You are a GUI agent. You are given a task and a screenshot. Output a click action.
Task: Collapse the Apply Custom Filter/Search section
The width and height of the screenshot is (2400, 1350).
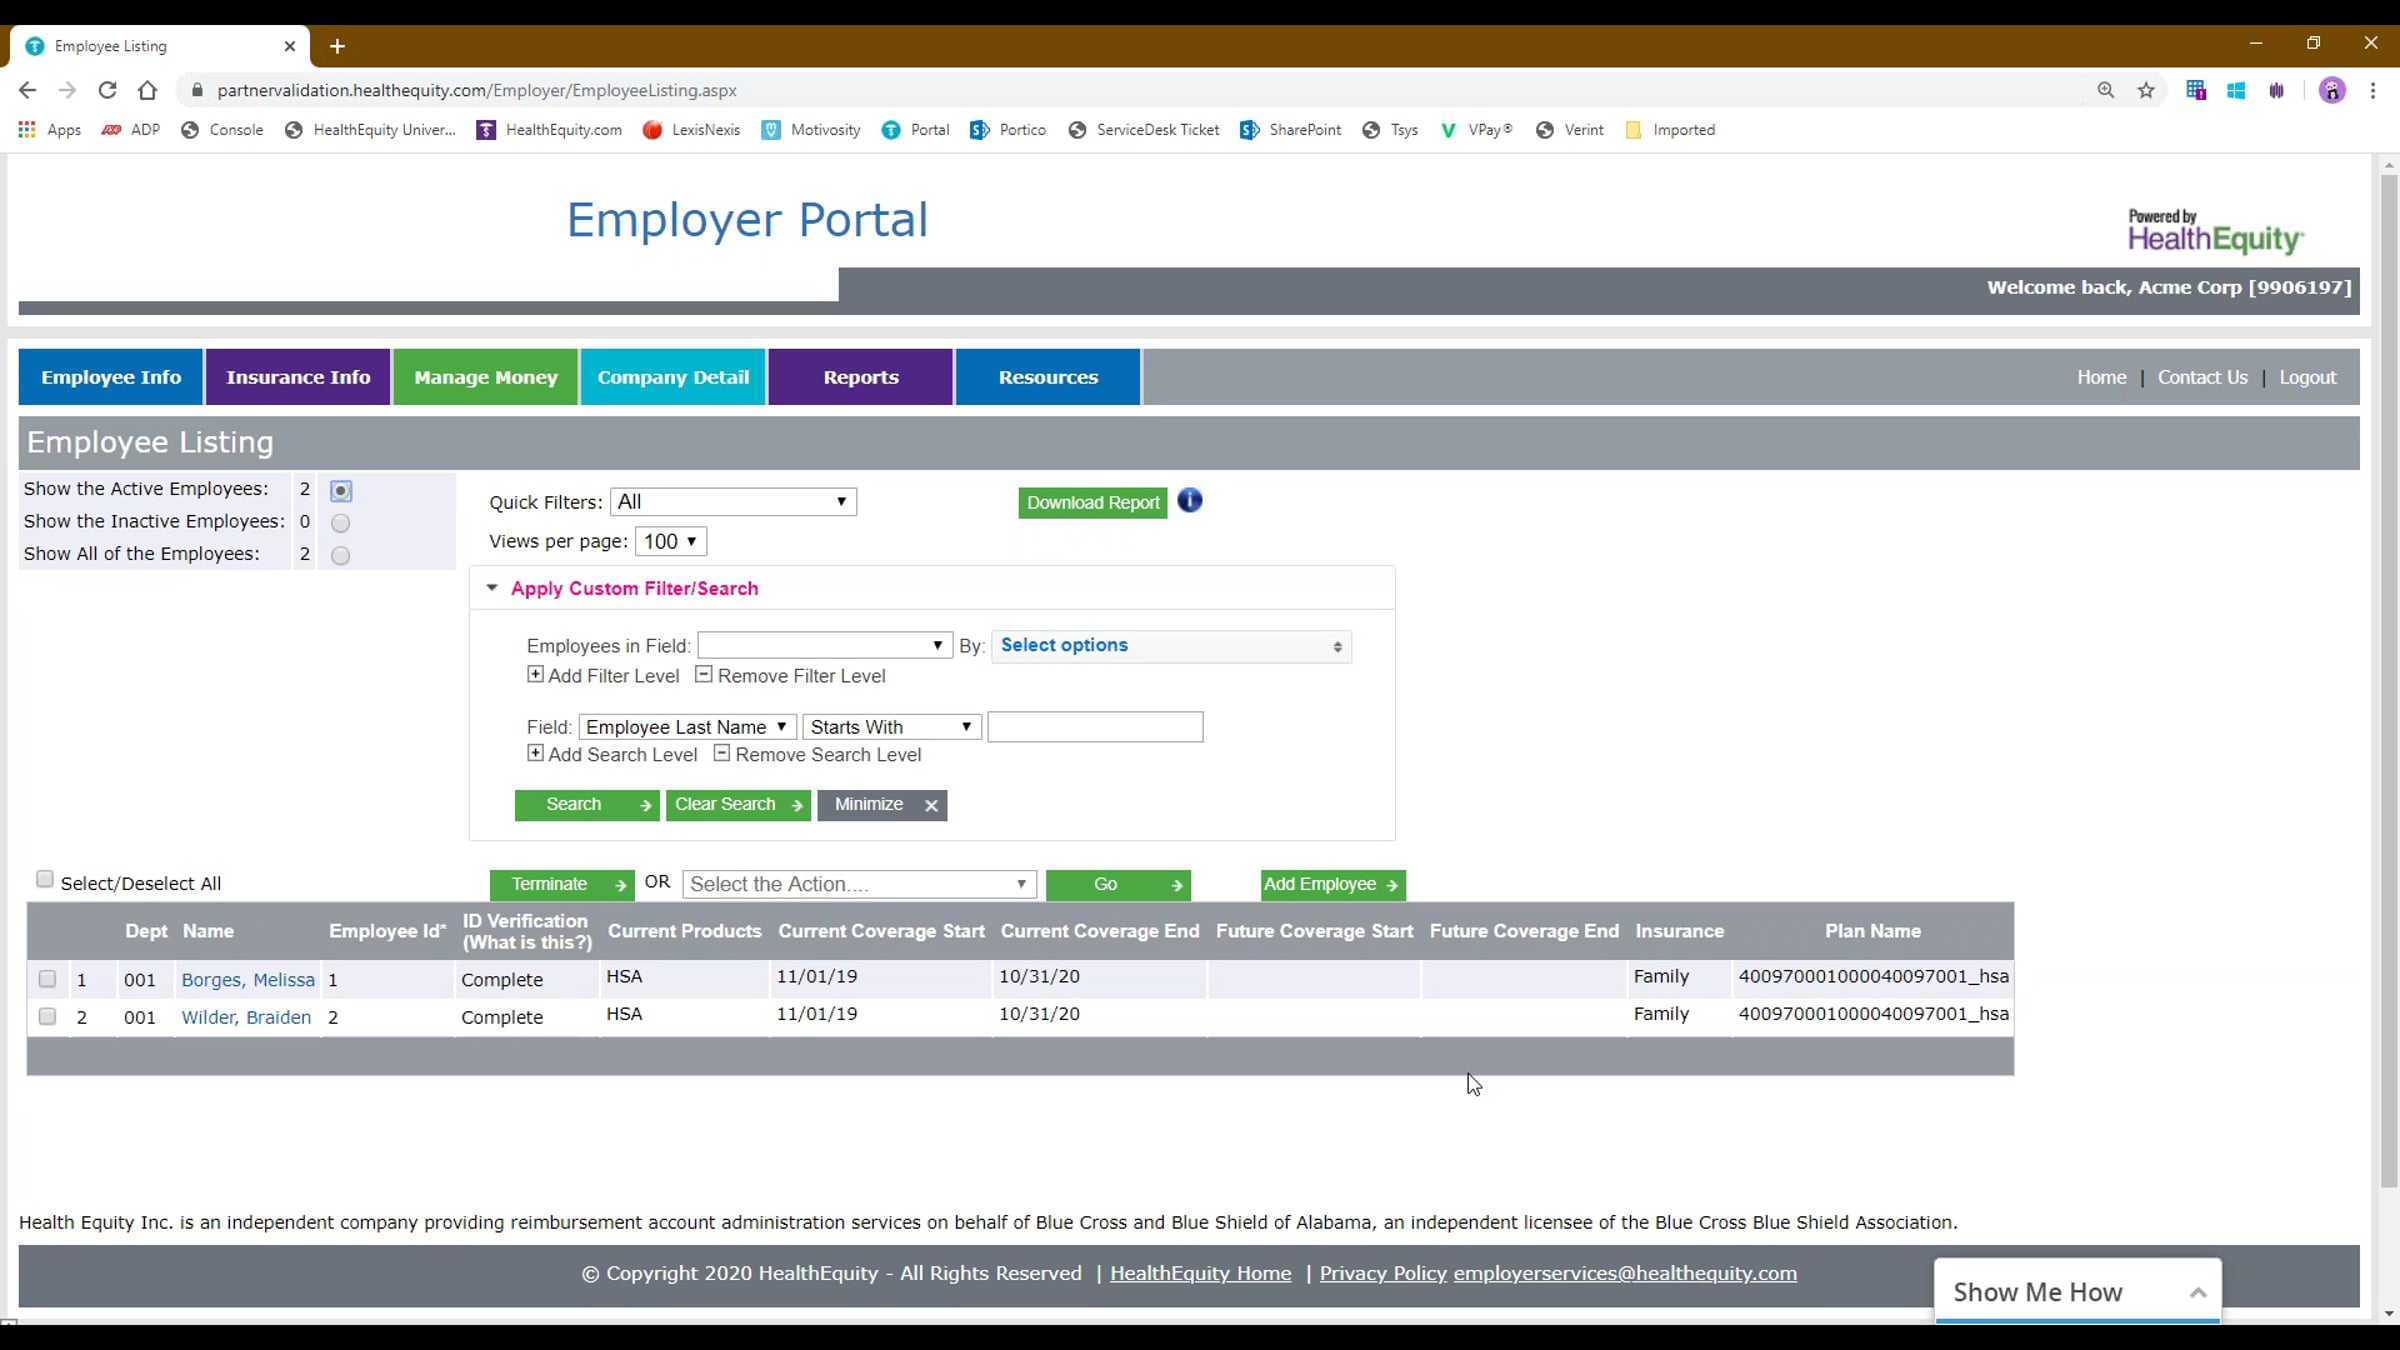tap(491, 588)
